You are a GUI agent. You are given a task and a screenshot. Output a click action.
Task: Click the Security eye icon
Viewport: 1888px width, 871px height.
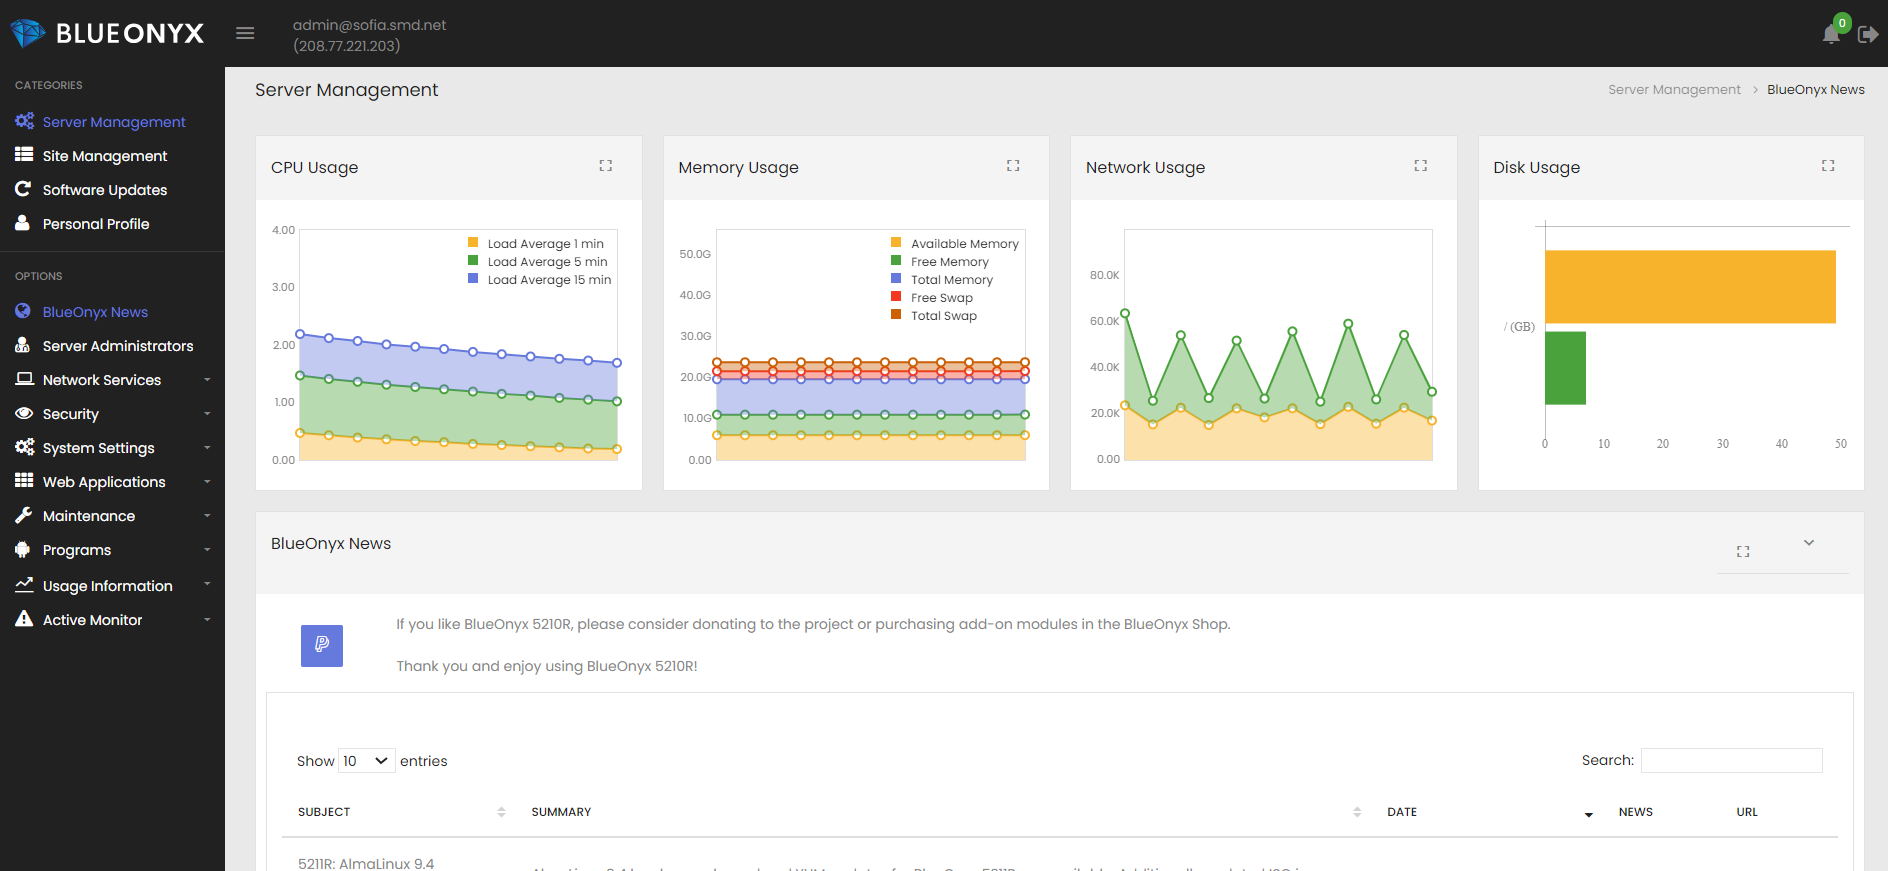point(24,413)
